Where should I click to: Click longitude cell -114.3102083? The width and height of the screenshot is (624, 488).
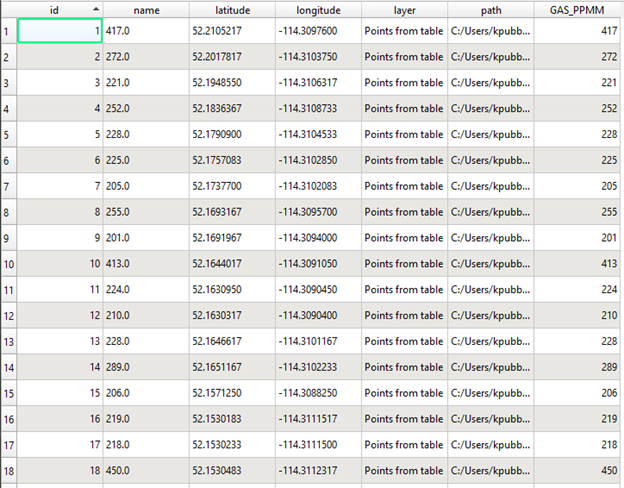[x=318, y=186]
